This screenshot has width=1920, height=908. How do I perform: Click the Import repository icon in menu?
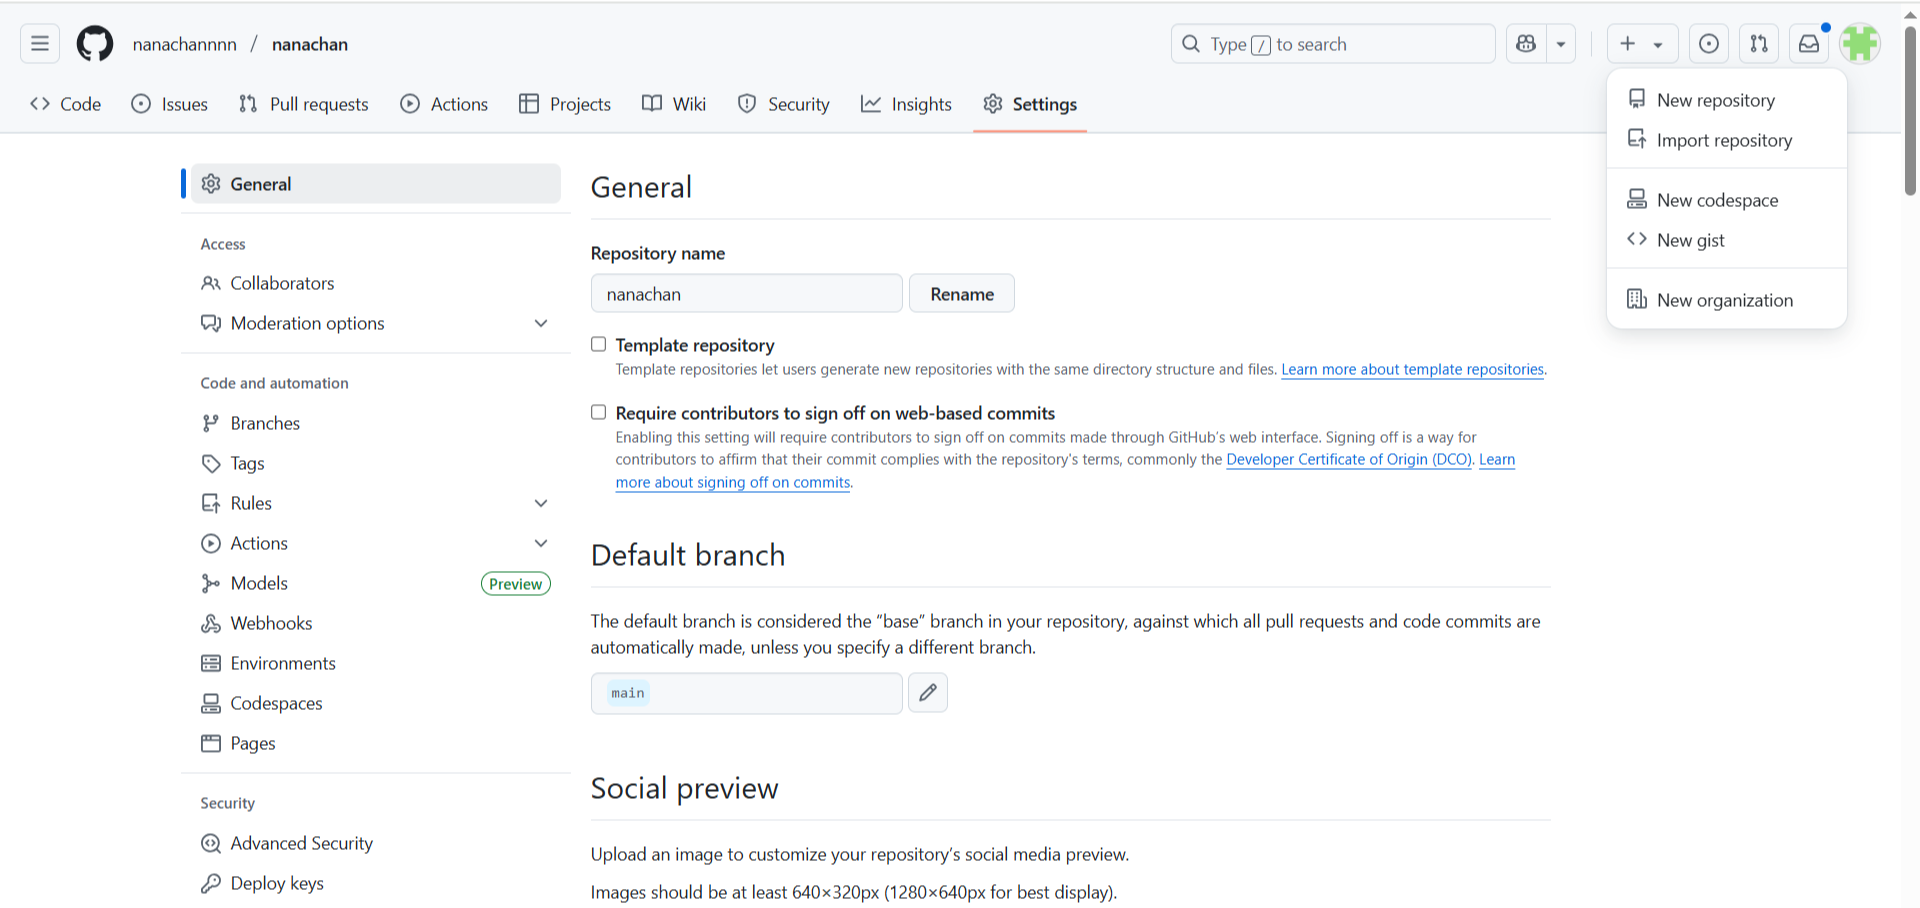[1637, 139]
